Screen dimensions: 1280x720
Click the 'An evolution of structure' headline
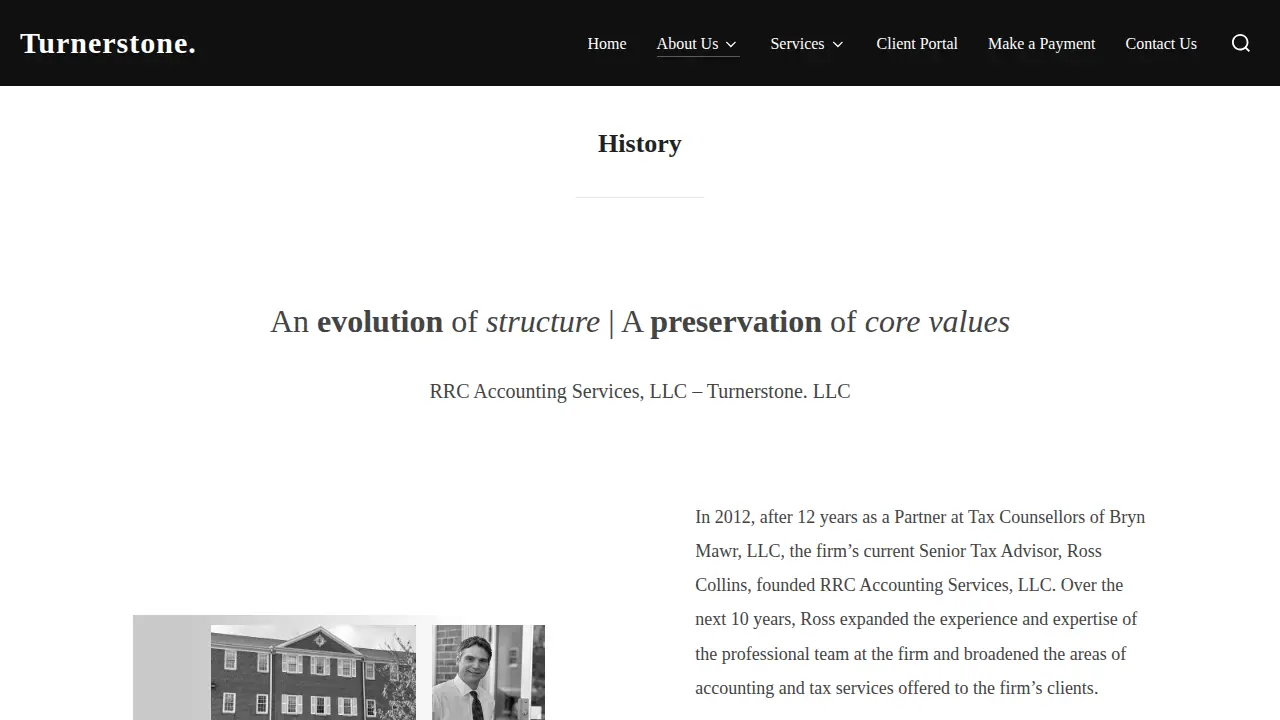640,321
